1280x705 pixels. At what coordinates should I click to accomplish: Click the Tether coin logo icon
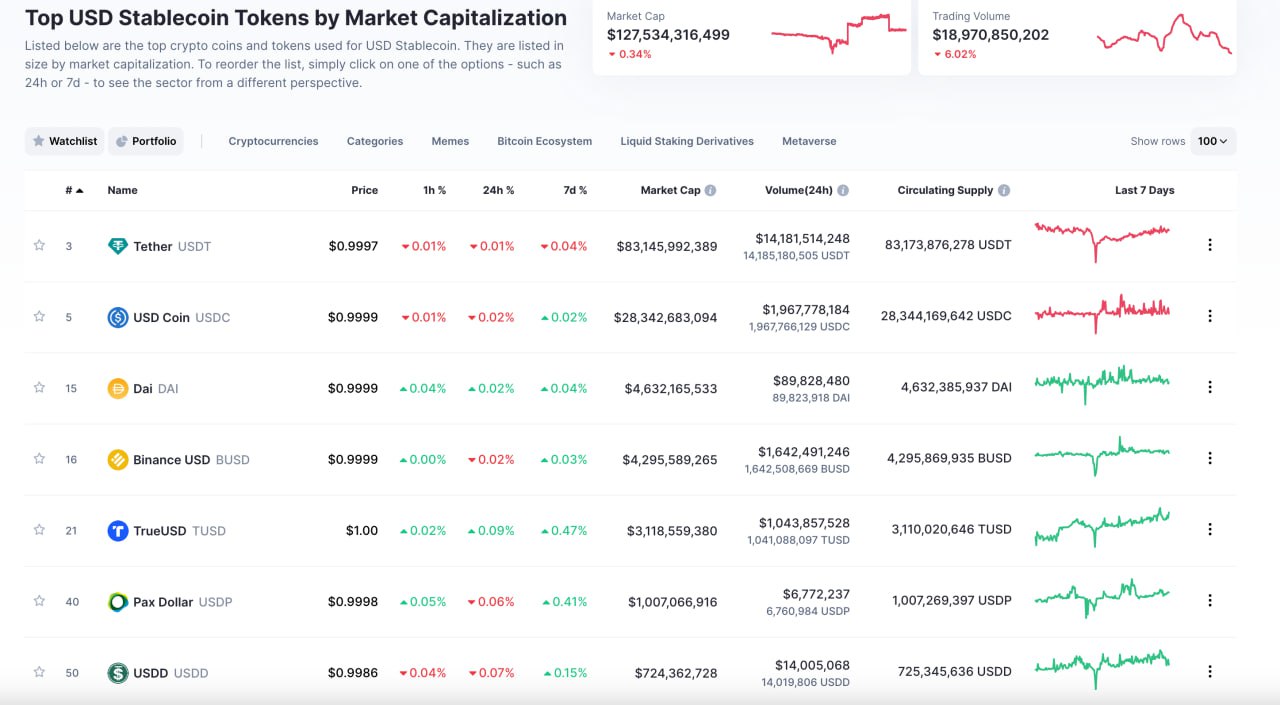tap(118, 246)
